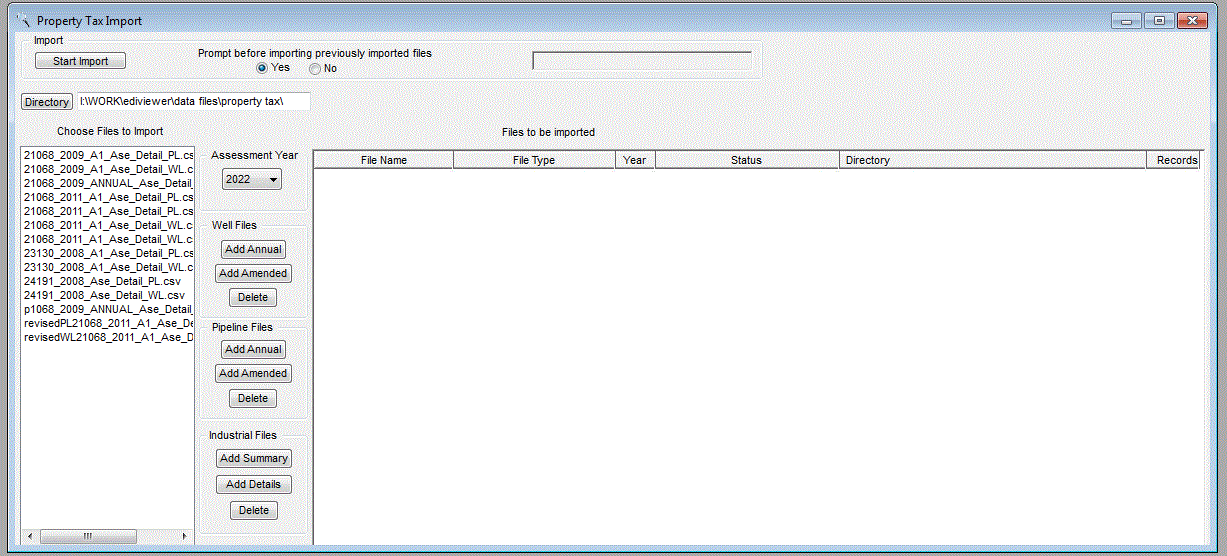Click Add Amended under Pipeline Files
Image resolution: width=1227 pixels, height=556 pixels.
click(x=253, y=373)
